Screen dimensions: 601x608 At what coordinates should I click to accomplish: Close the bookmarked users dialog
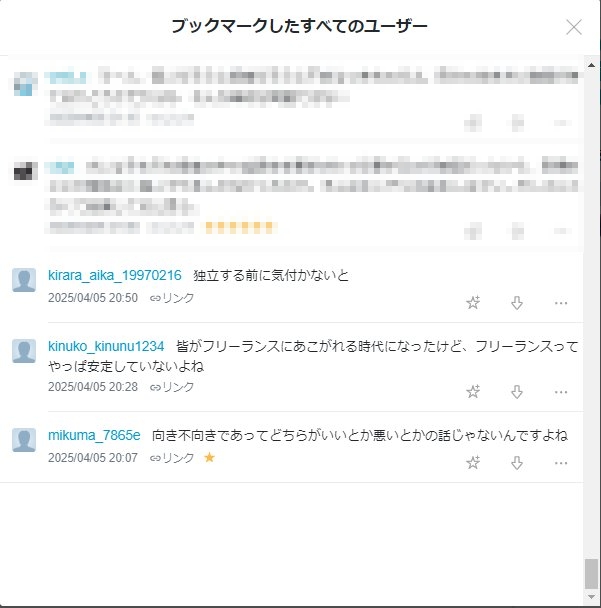(574, 27)
